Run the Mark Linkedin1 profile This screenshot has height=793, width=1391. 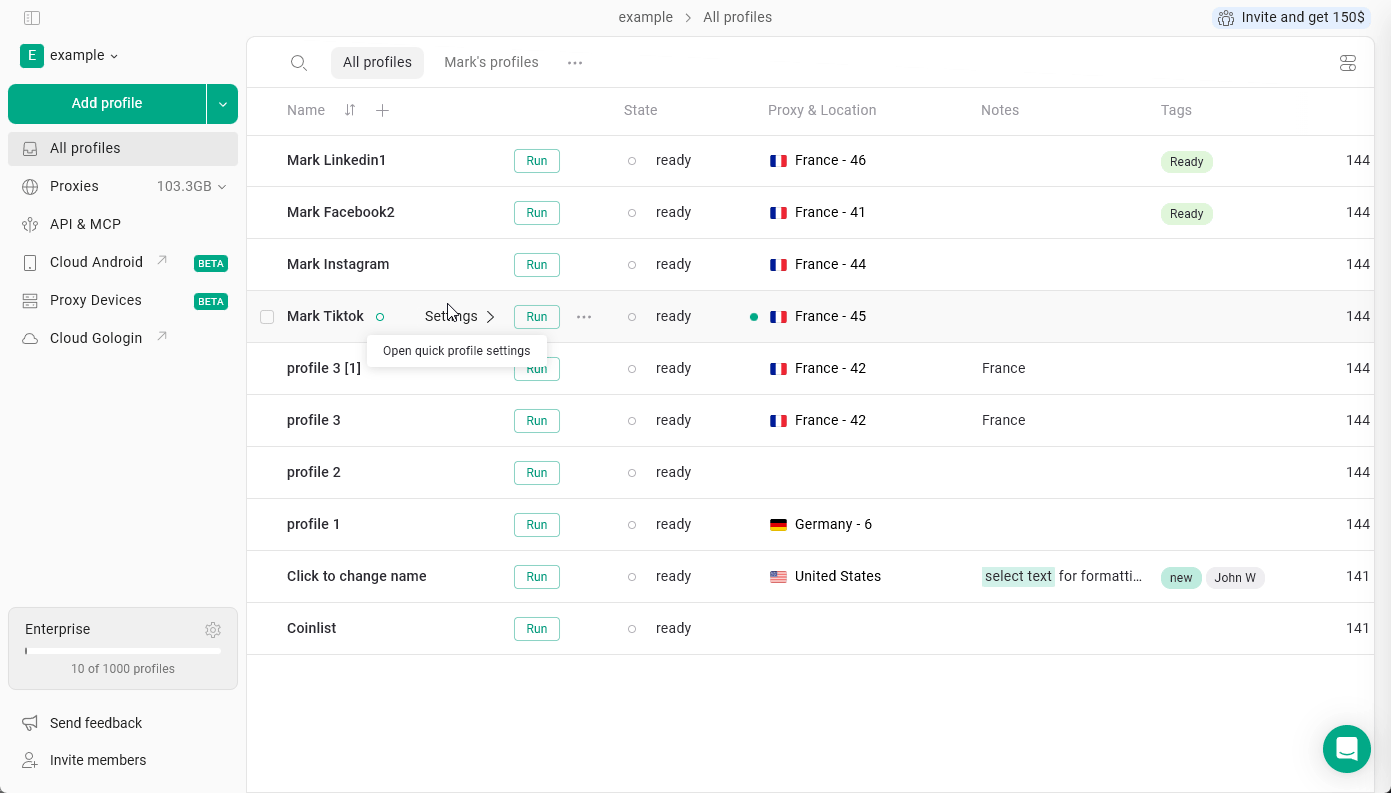[x=537, y=161]
